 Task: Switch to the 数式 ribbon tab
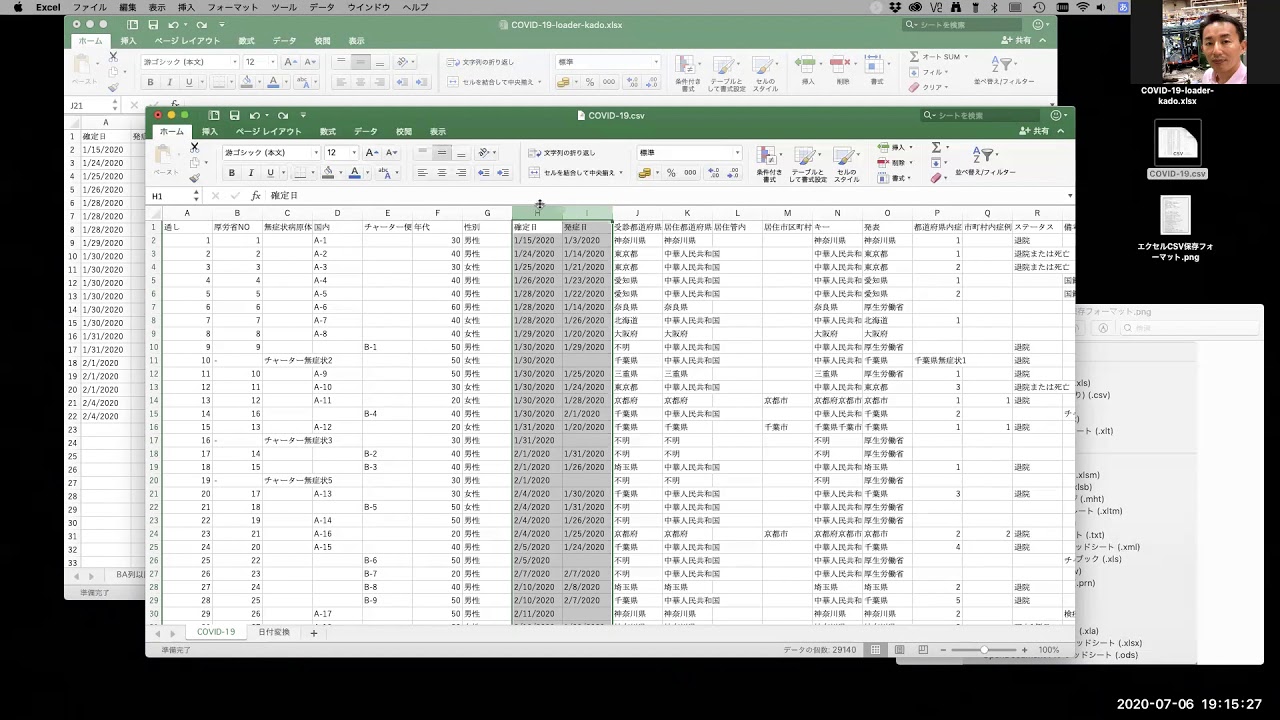click(x=327, y=132)
